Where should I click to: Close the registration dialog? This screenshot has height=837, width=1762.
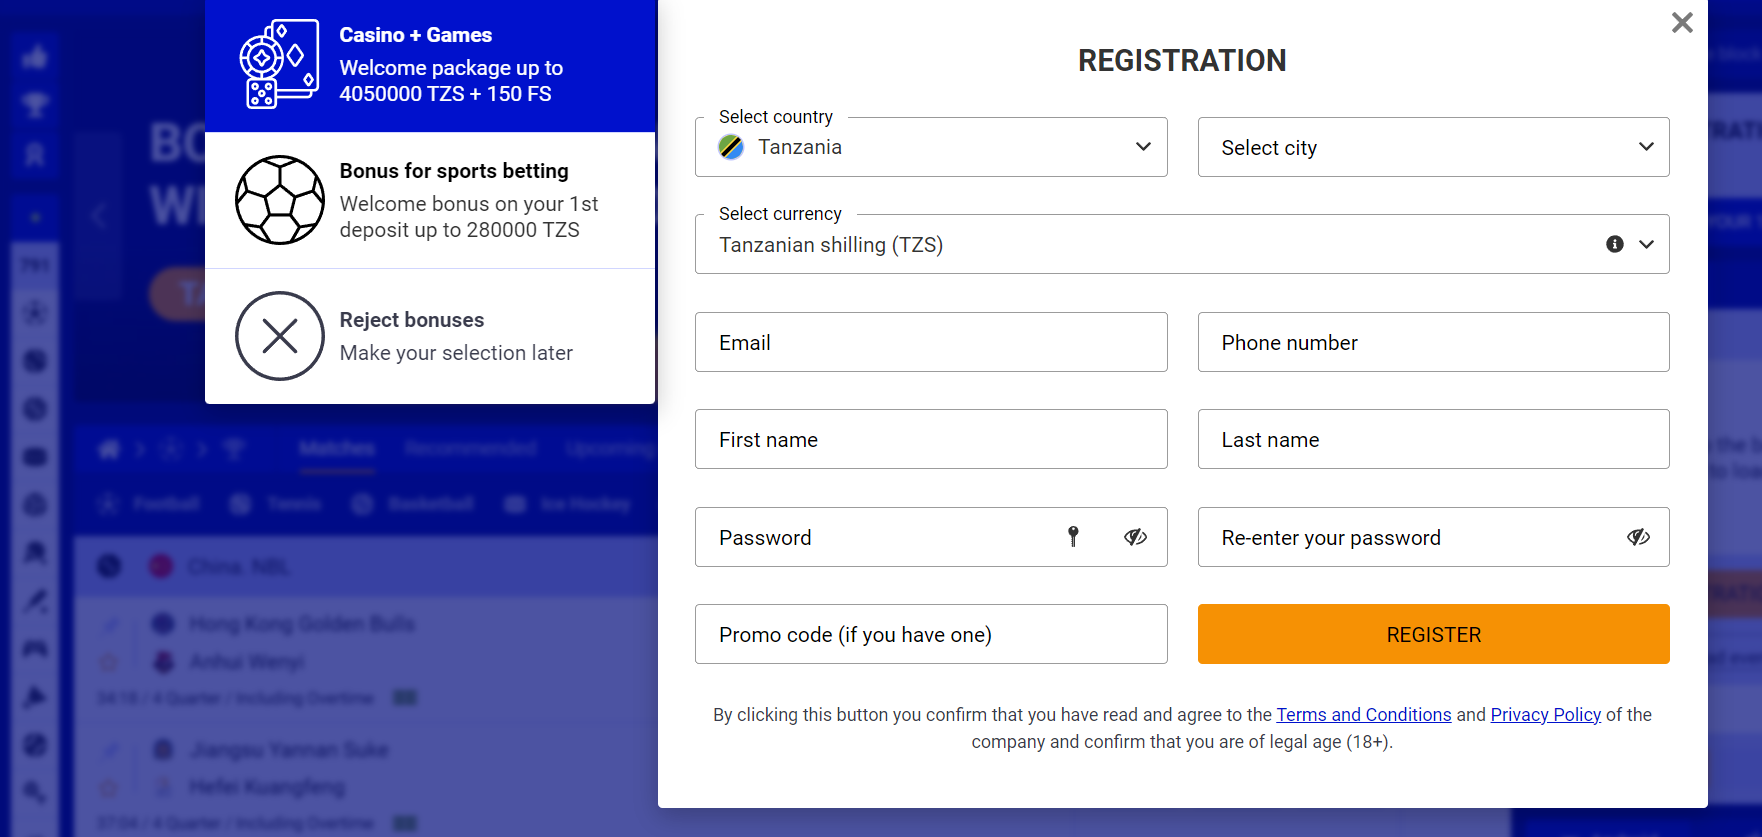(1681, 23)
